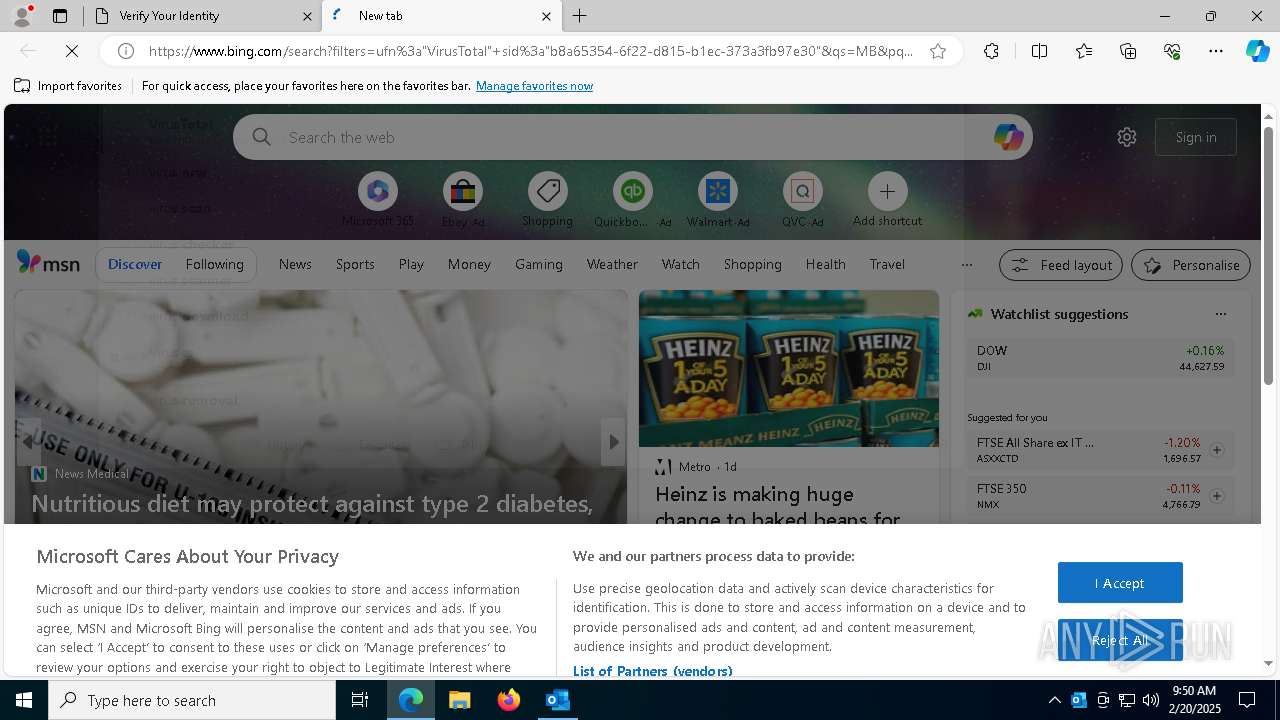Add this page to favorites star

[x=938, y=51]
